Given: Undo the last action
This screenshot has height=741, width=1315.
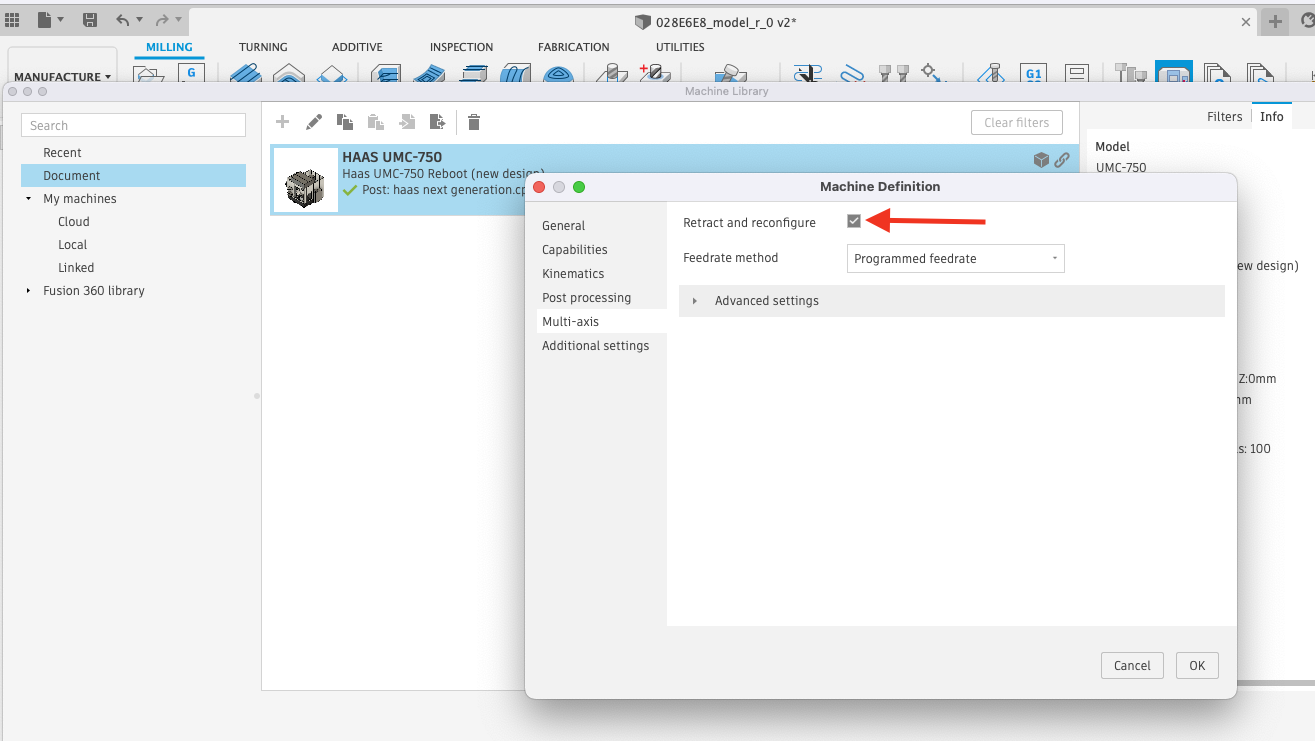Looking at the screenshot, I should click(122, 20).
